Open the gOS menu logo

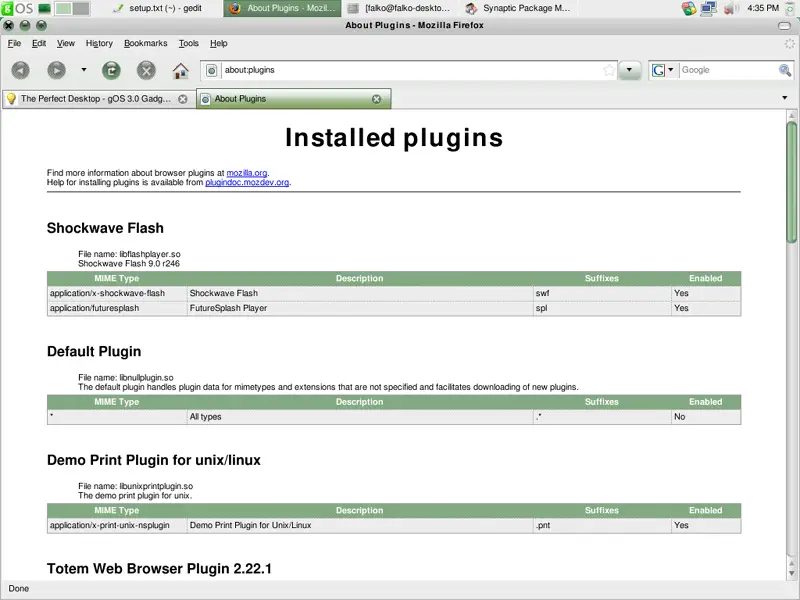click(17, 8)
